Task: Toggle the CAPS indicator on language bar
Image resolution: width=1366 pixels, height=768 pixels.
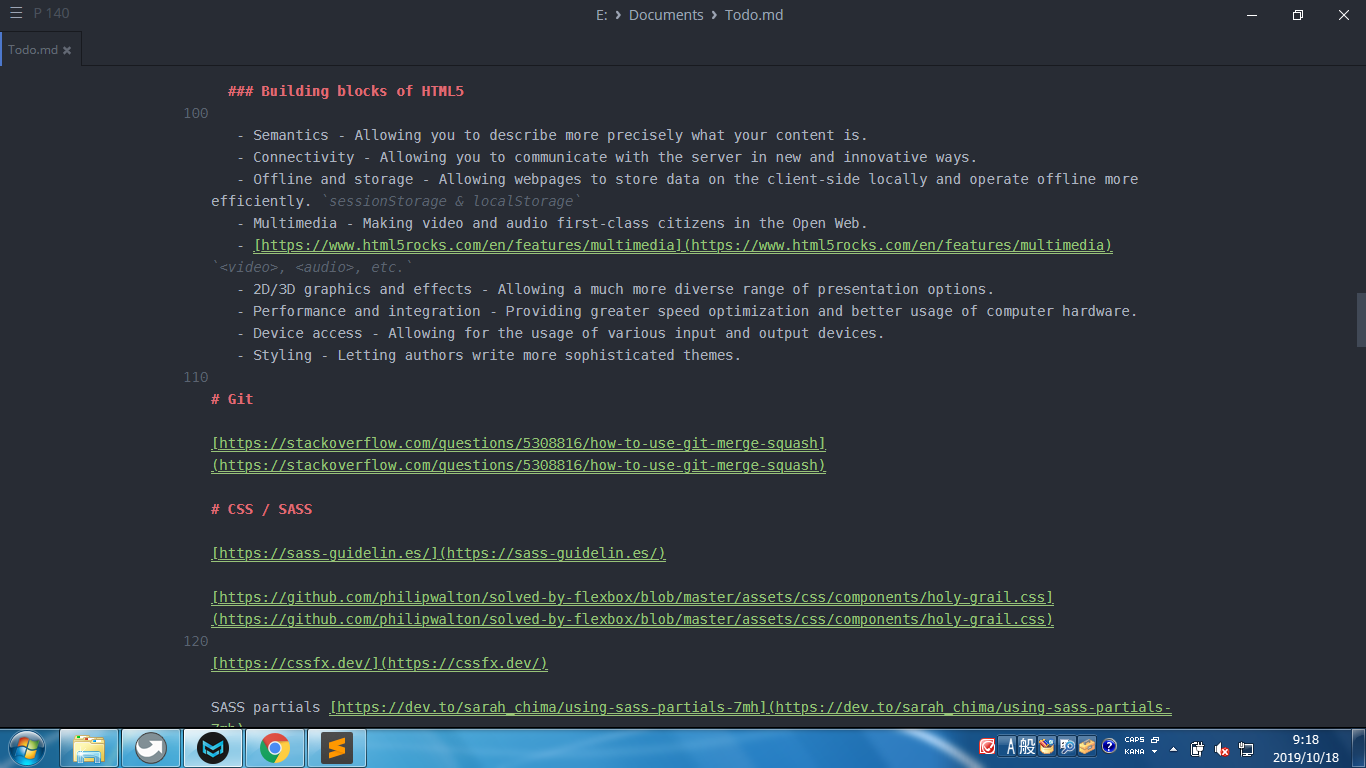Action: click(x=1134, y=740)
